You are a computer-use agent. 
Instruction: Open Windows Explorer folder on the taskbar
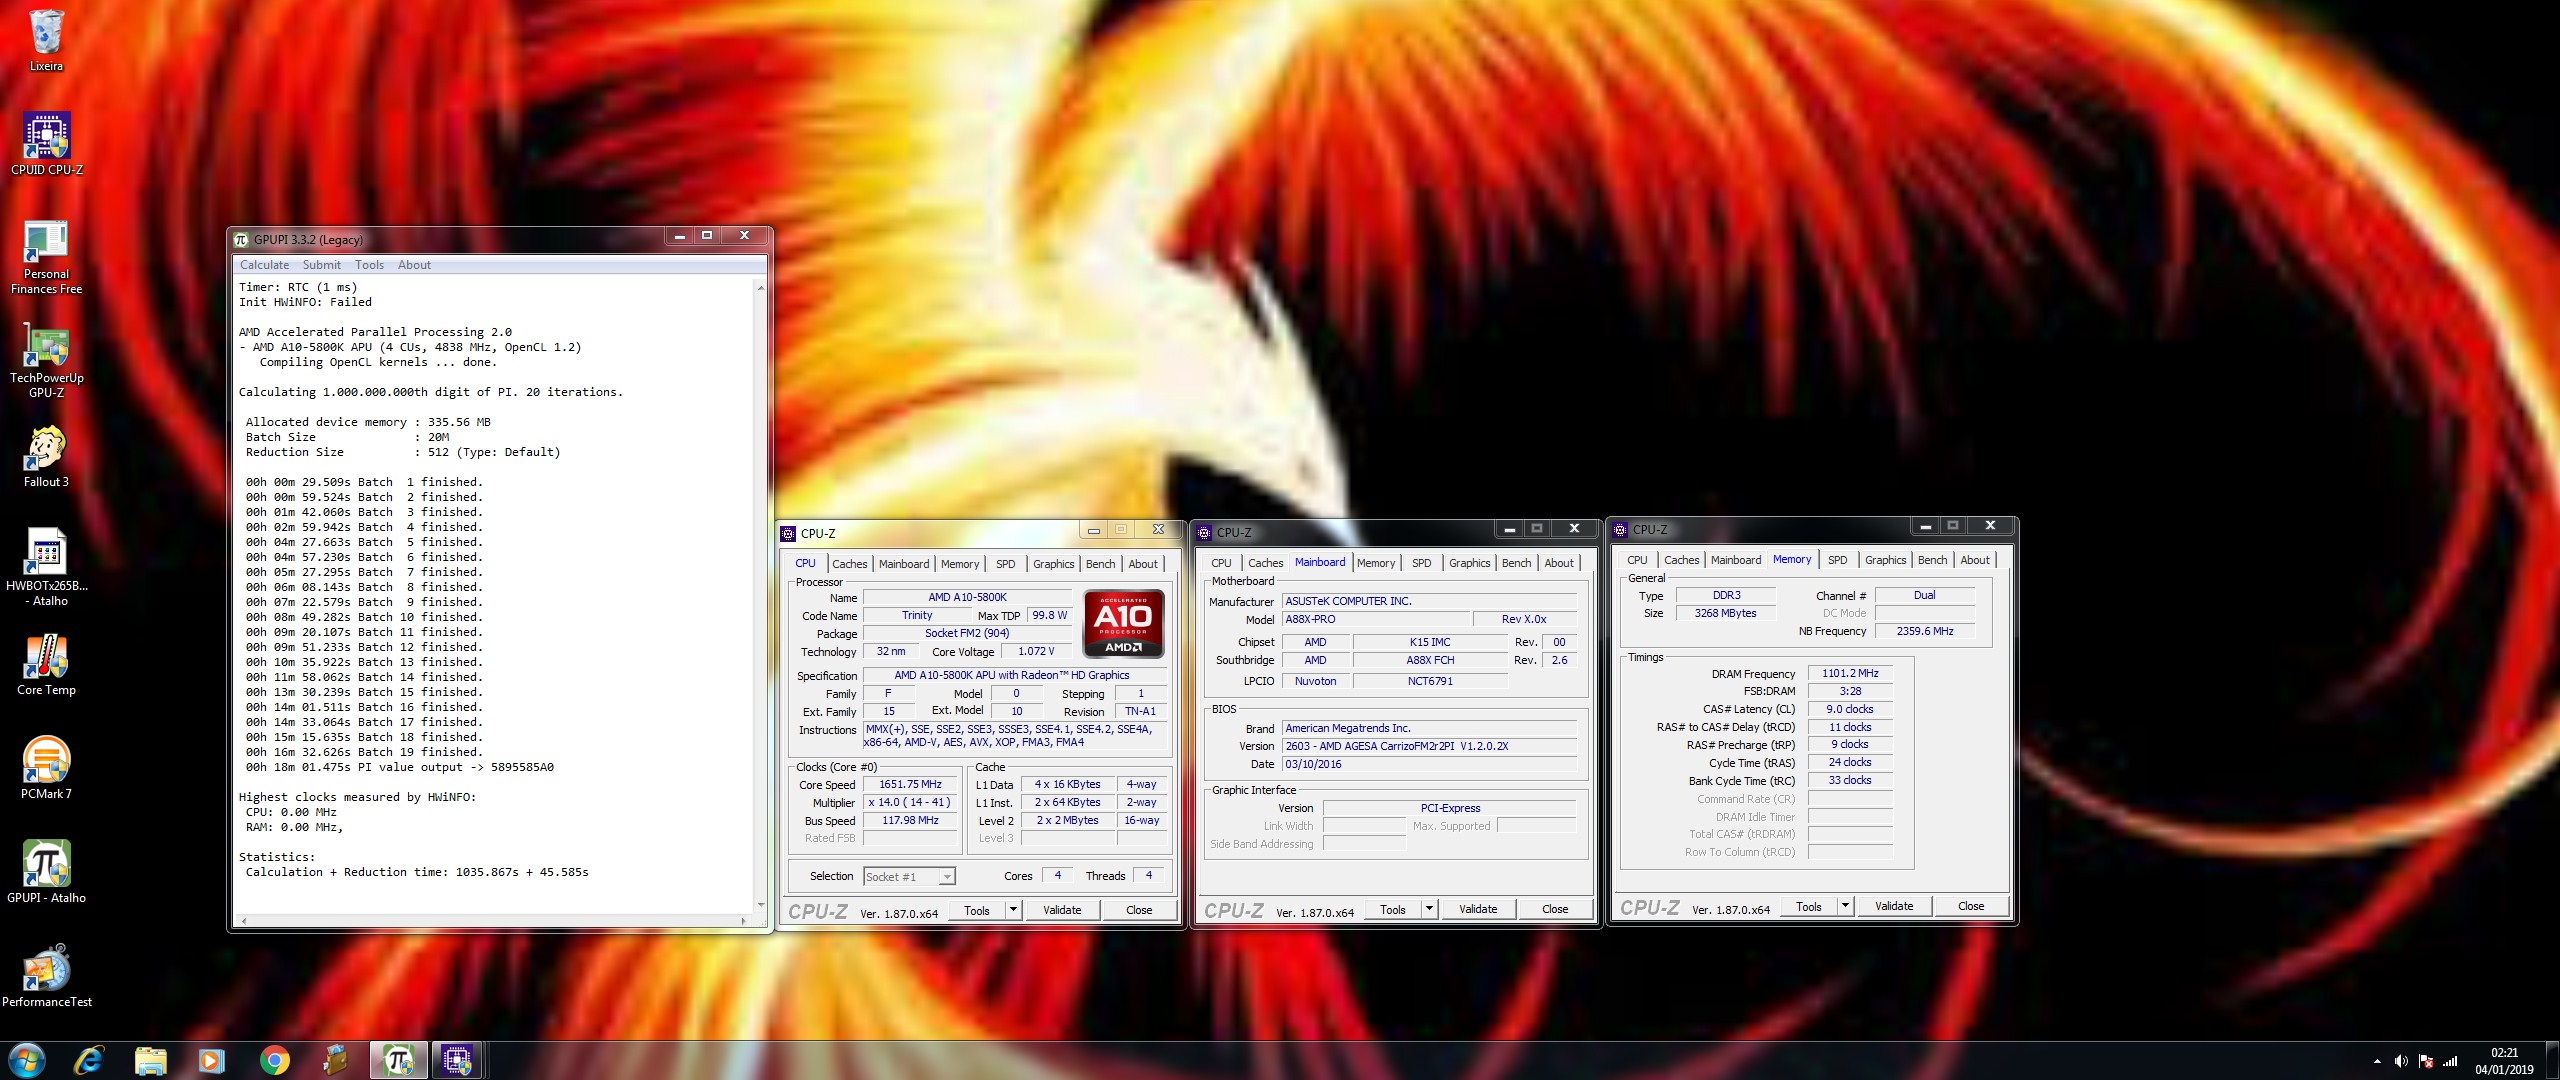(150, 1060)
